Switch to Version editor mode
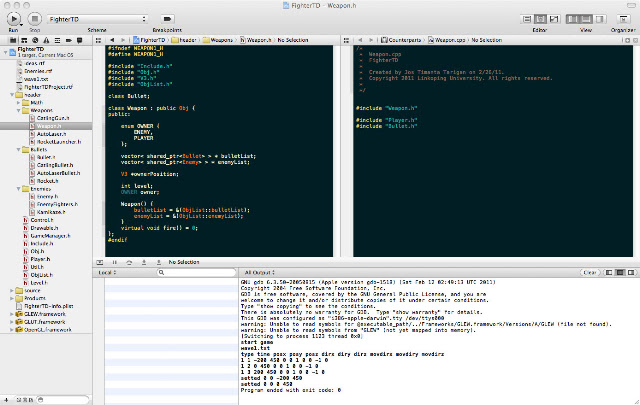This screenshot has width=640, height=405. point(554,19)
